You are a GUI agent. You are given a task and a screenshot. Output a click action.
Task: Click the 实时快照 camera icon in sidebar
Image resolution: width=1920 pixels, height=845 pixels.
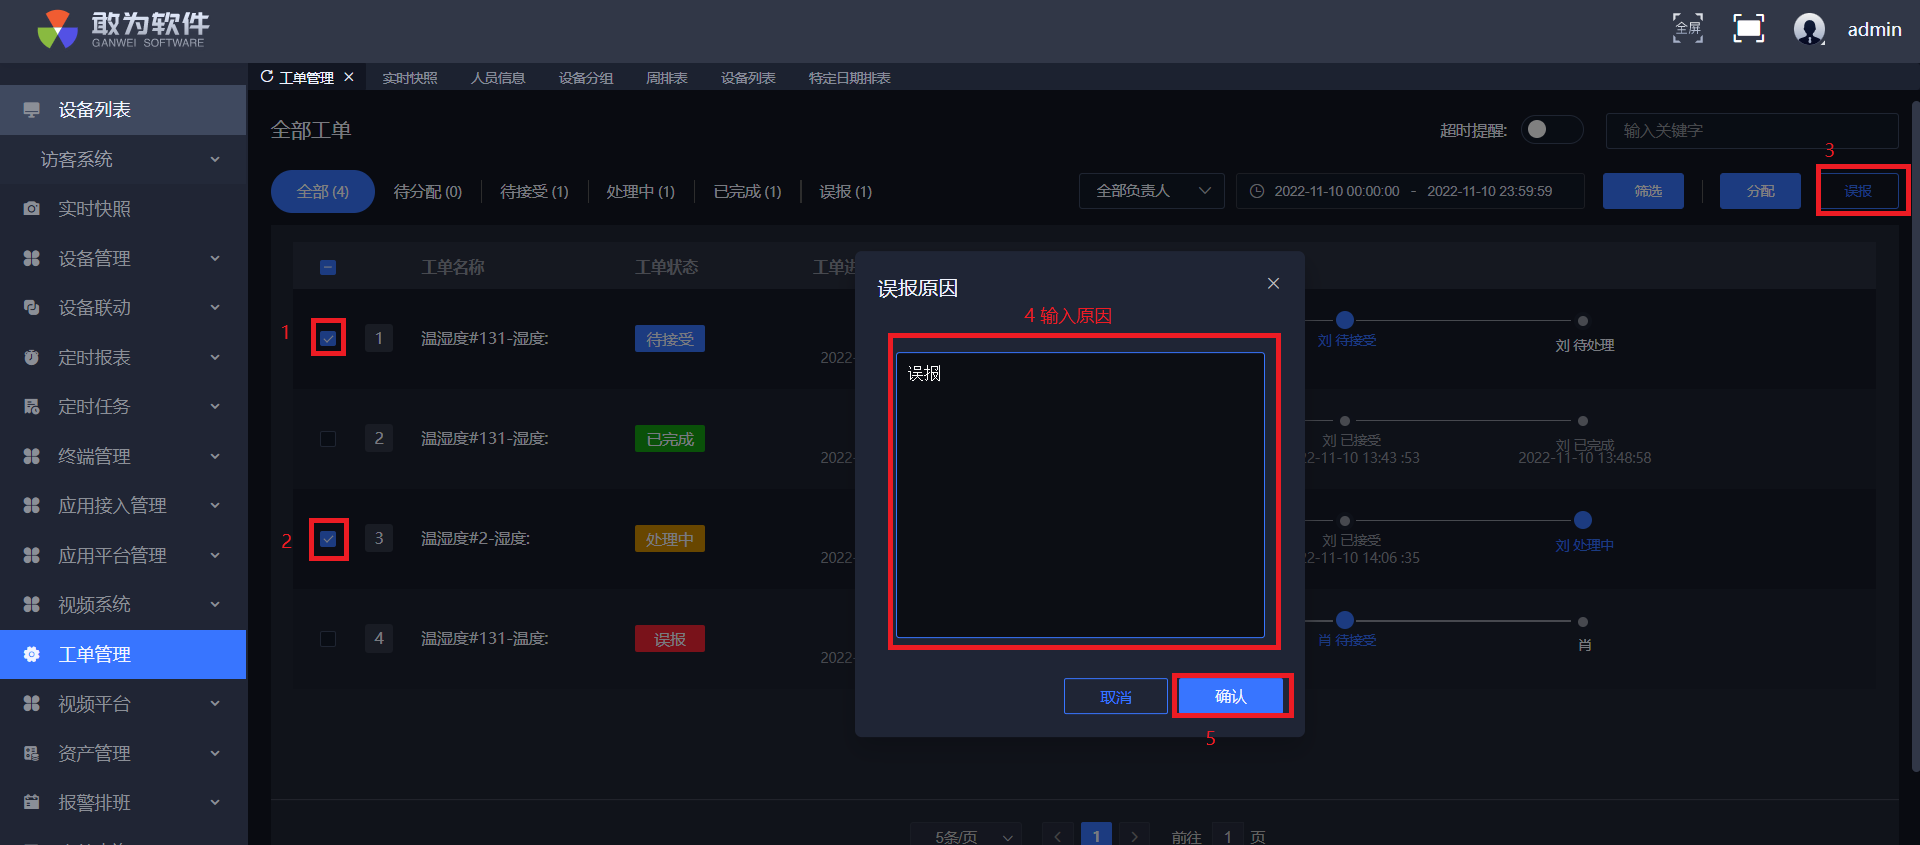click(32, 209)
